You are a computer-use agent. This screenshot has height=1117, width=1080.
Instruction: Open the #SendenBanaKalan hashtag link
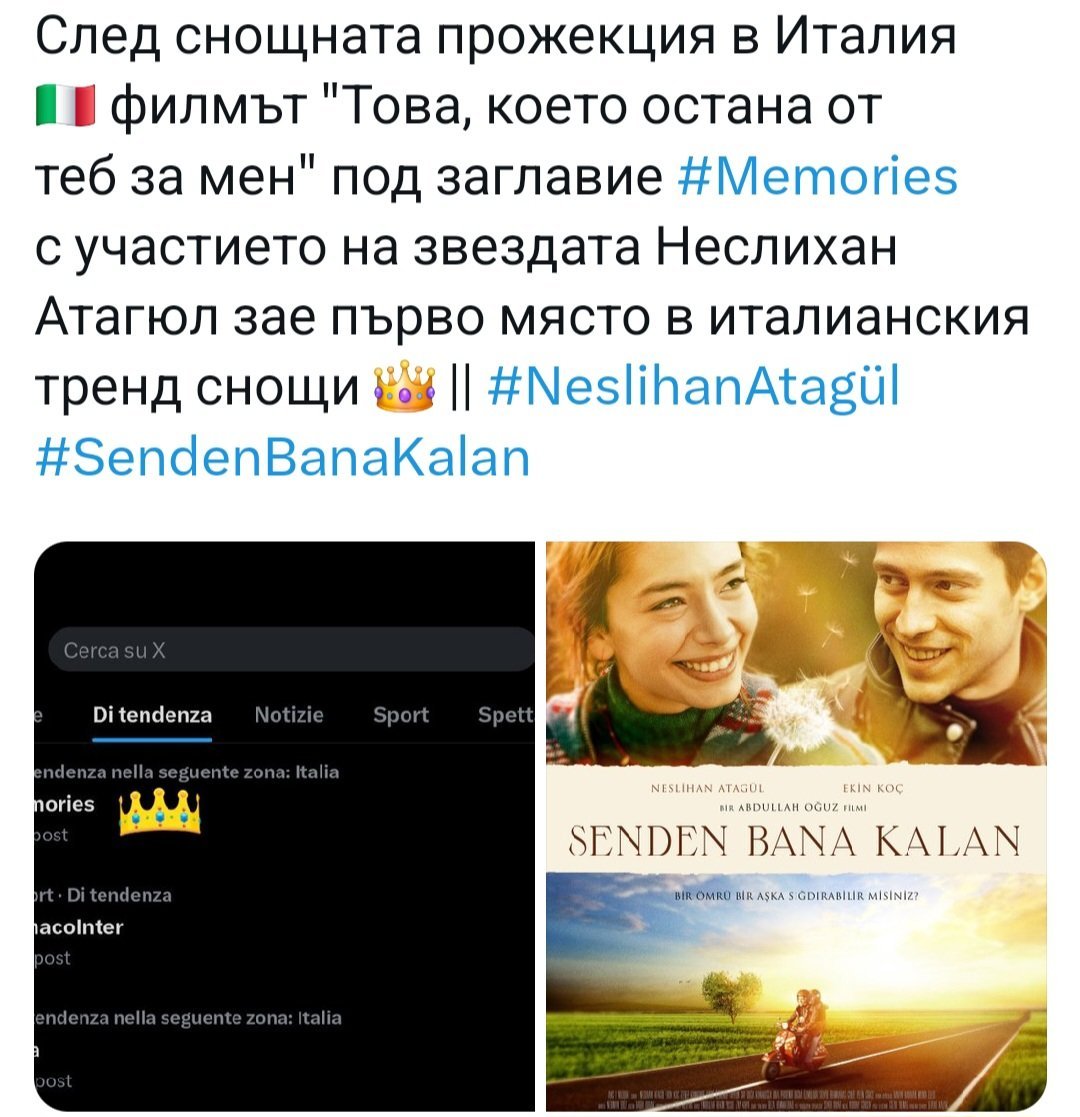pos(283,457)
